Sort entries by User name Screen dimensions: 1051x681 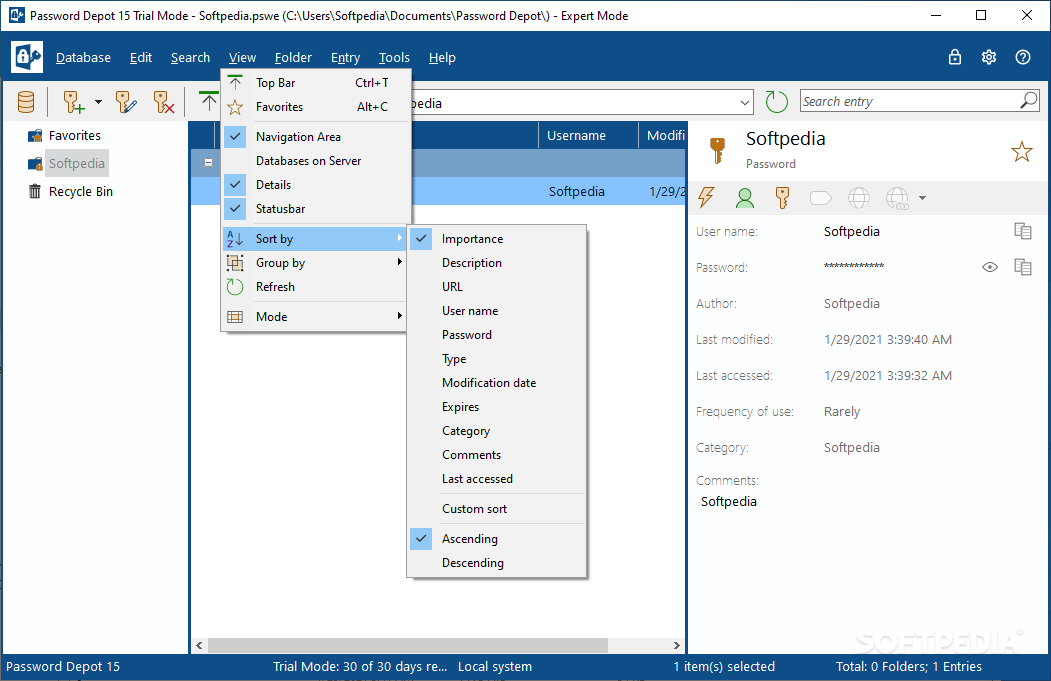497,311
